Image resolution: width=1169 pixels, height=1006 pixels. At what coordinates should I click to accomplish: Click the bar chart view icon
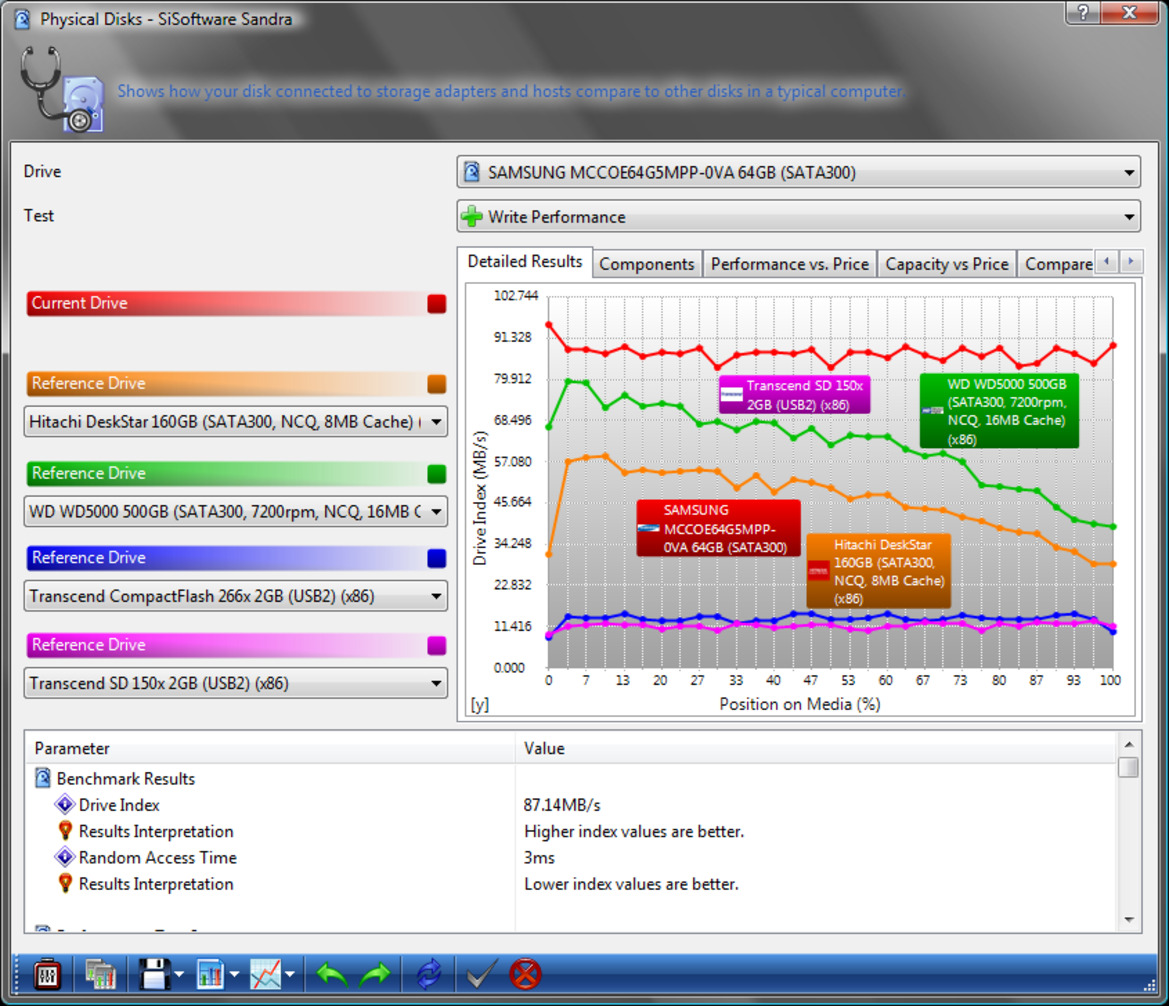(210, 974)
